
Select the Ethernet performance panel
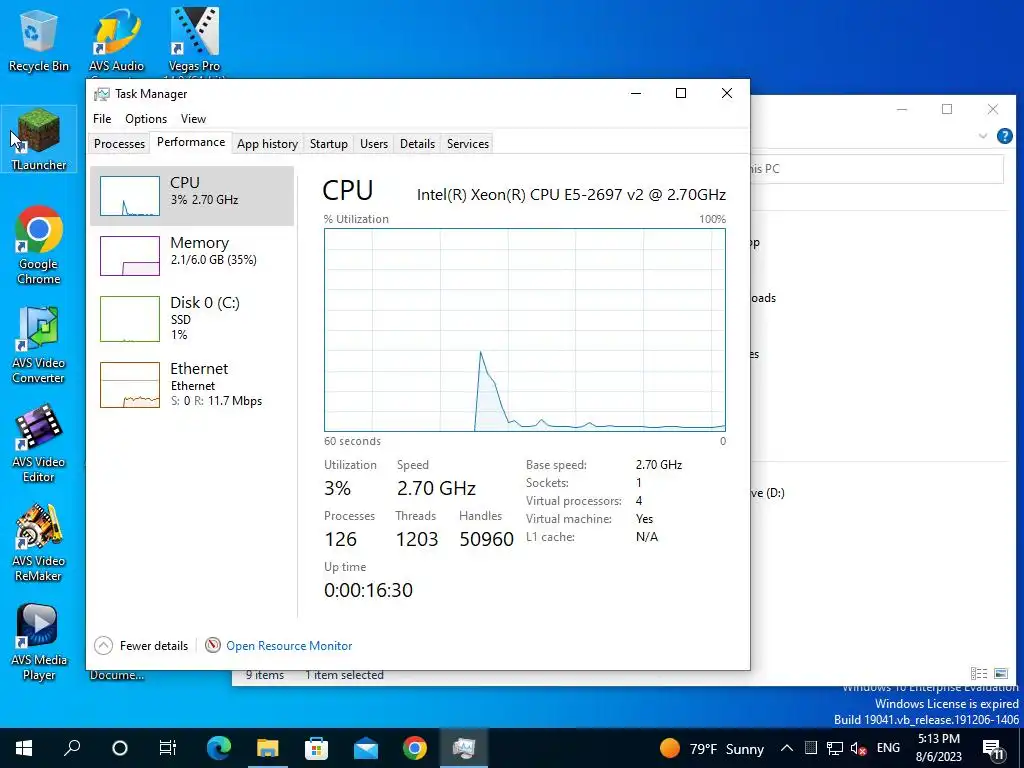tap(192, 385)
